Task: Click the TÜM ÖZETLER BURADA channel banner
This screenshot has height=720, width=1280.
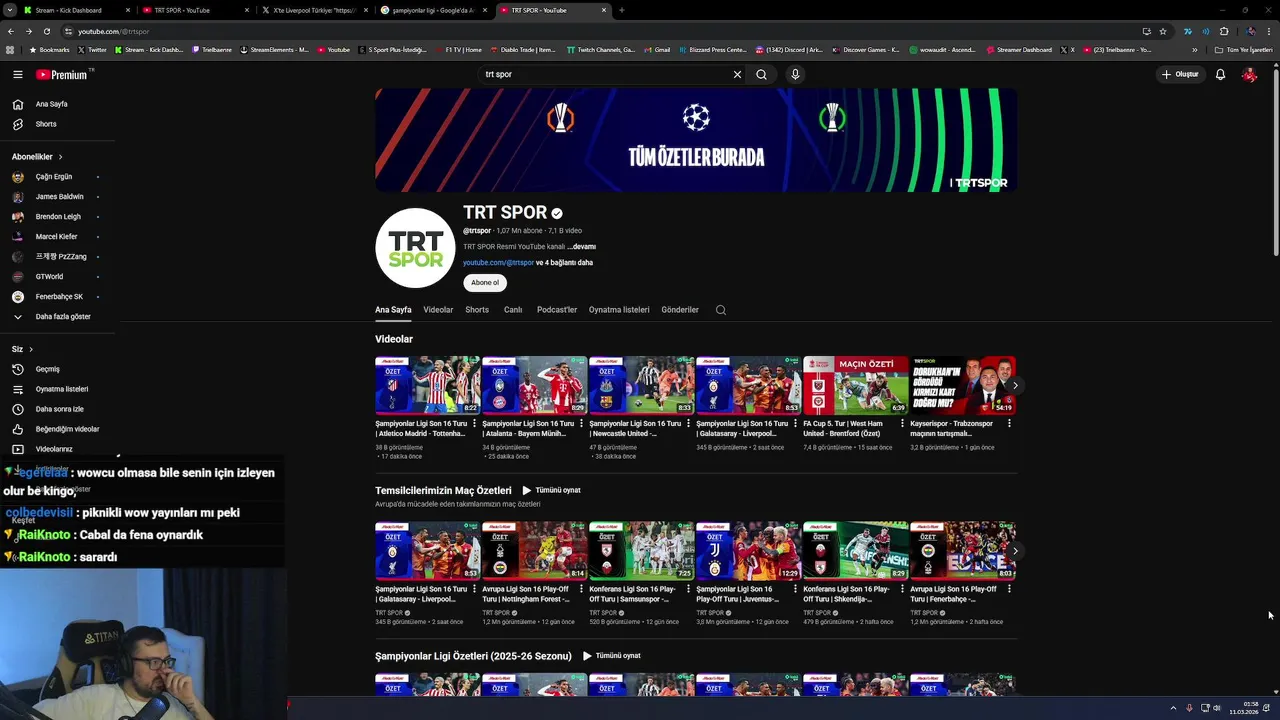Action: tap(696, 140)
